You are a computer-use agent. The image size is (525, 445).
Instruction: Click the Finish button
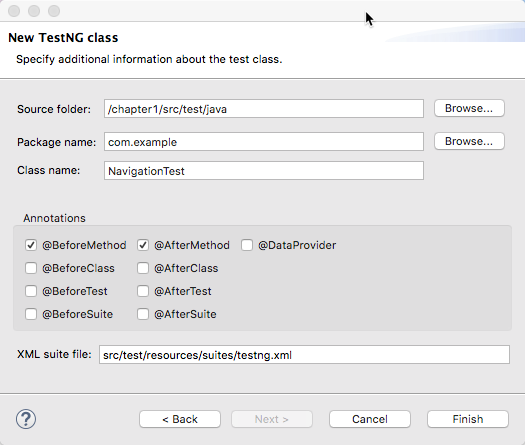[x=468, y=419]
